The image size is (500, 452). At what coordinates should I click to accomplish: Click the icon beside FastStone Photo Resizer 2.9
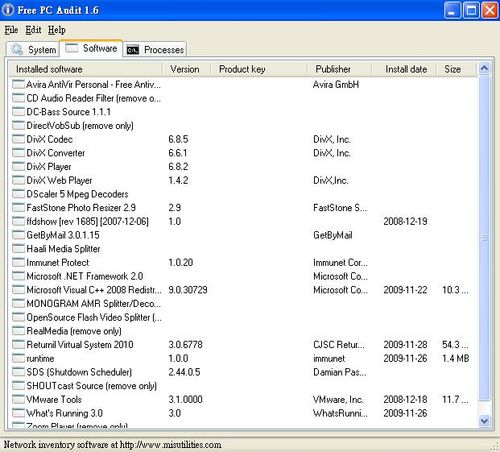point(18,207)
